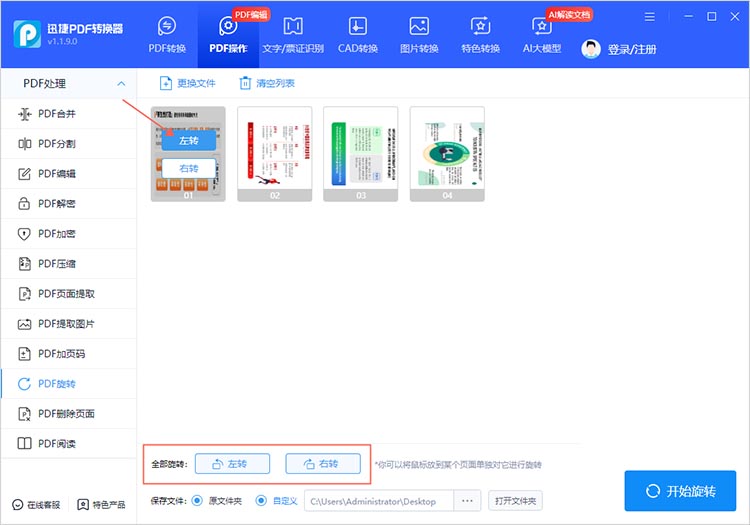Select page 02 thumbnail

(275, 153)
